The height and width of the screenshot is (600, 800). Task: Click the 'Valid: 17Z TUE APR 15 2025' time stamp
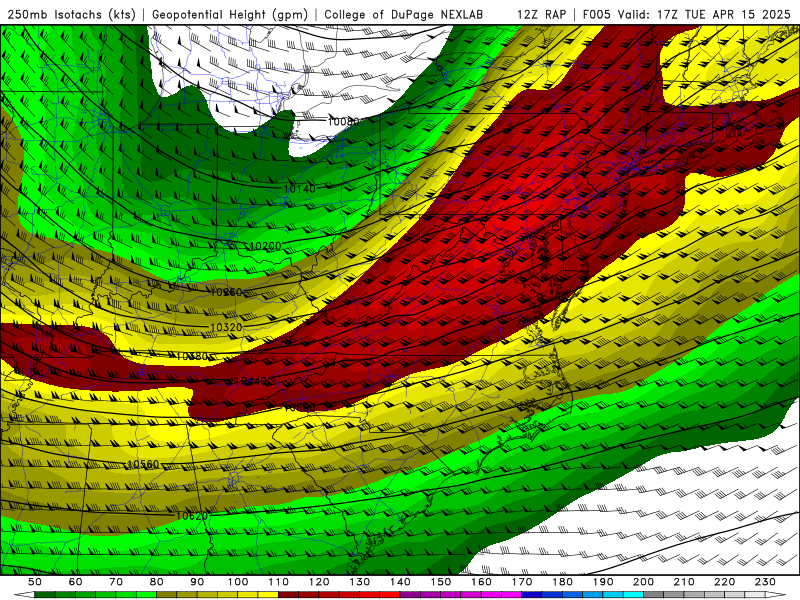[704, 15]
